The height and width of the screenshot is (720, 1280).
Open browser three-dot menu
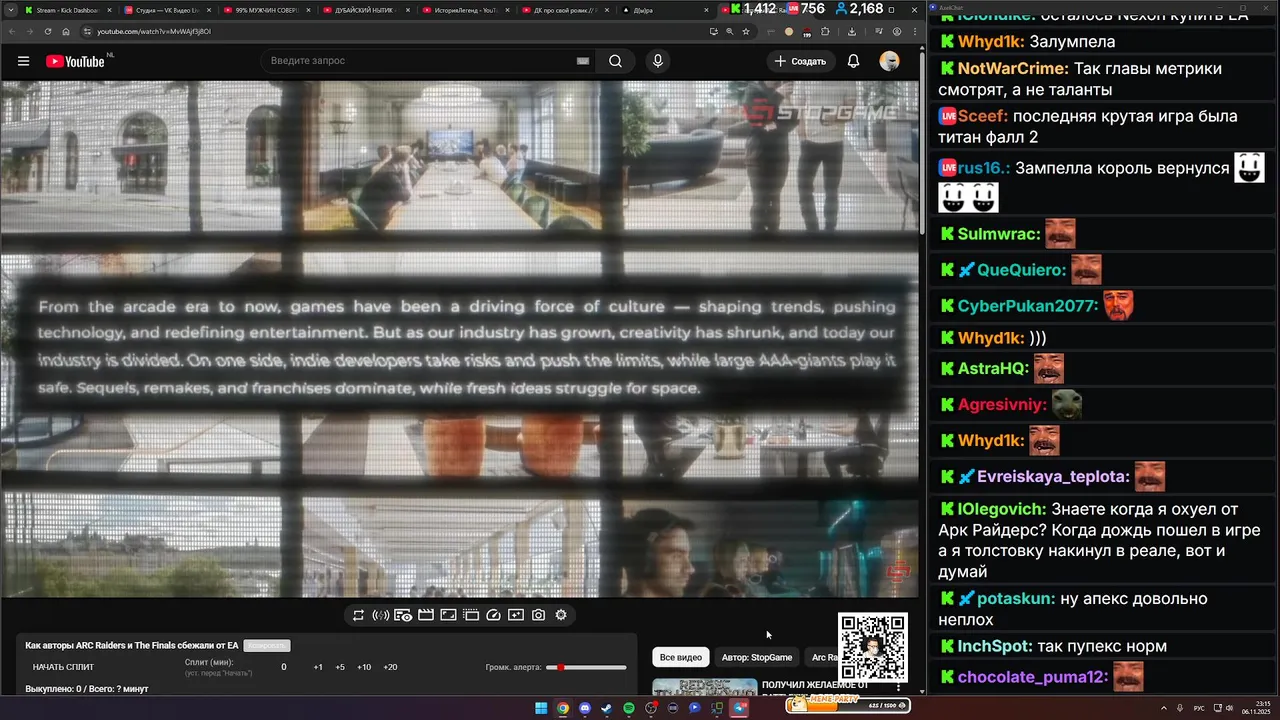tap(914, 31)
